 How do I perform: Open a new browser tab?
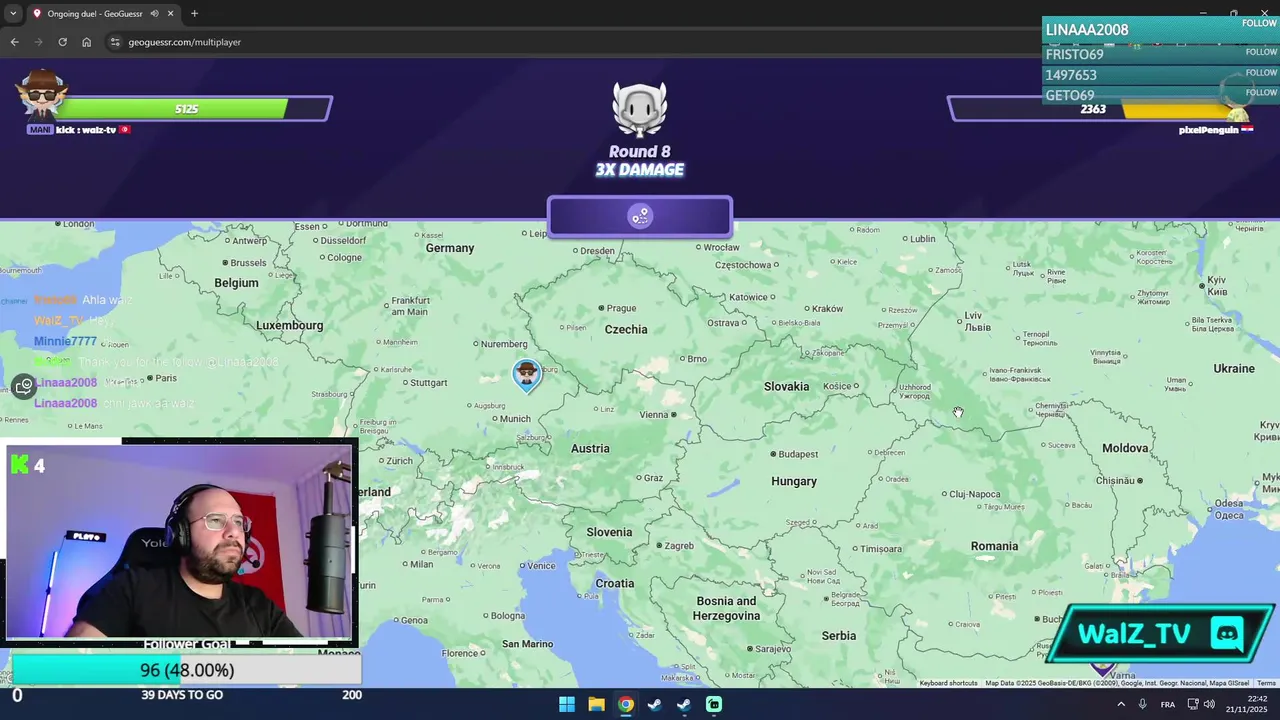pos(194,14)
